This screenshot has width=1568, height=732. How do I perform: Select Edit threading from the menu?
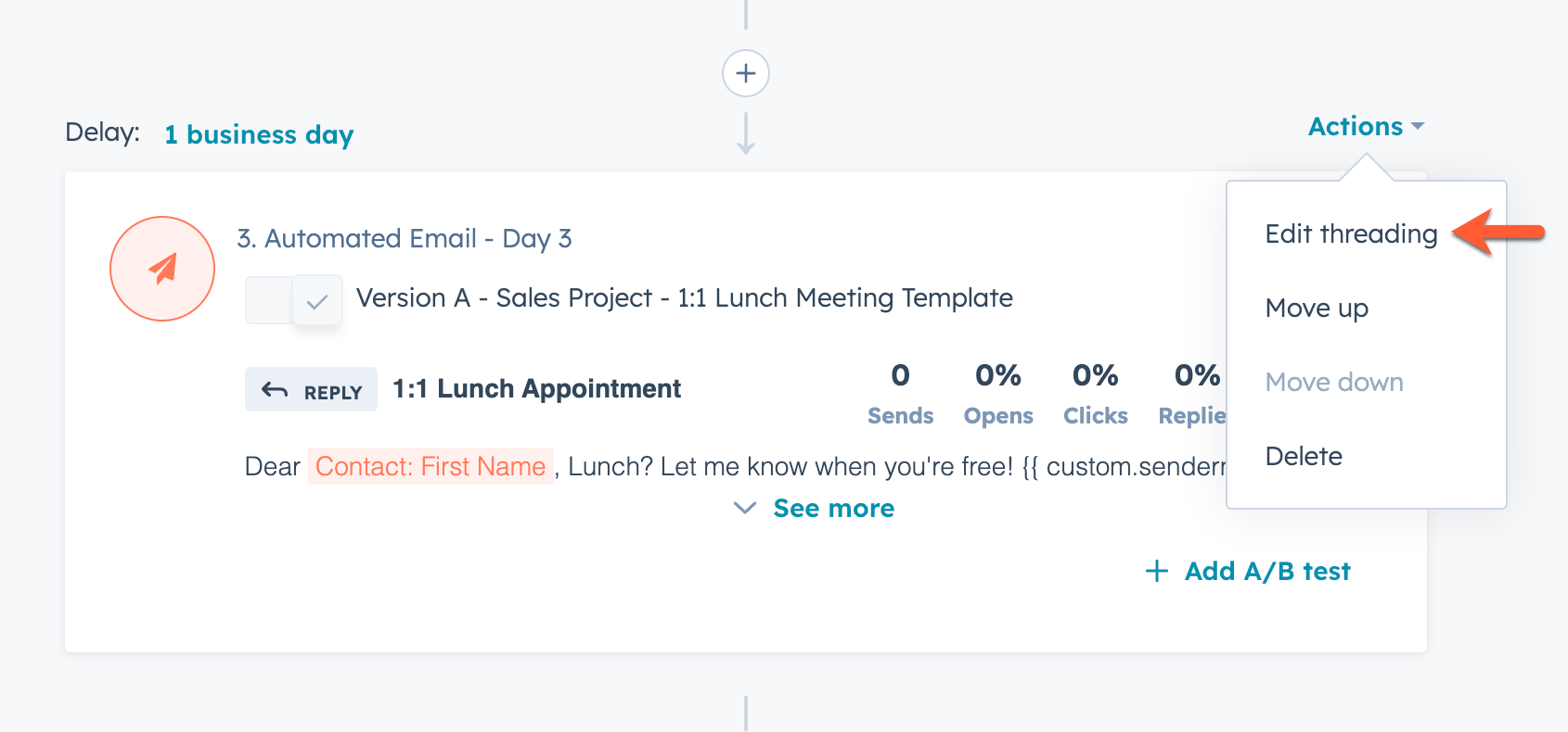coord(1350,234)
